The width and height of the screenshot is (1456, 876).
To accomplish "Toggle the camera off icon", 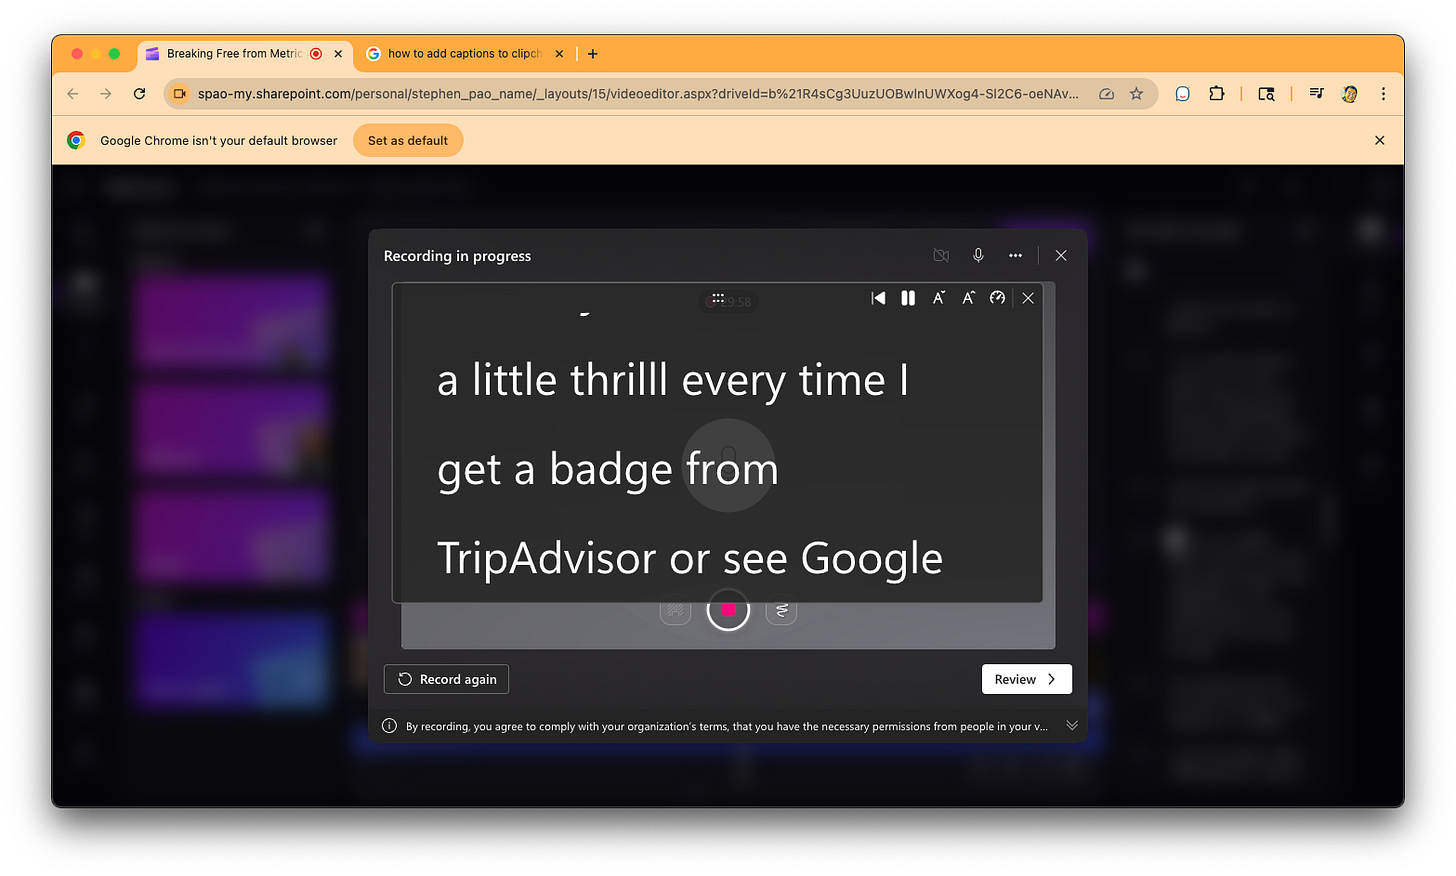I will 941,256.
